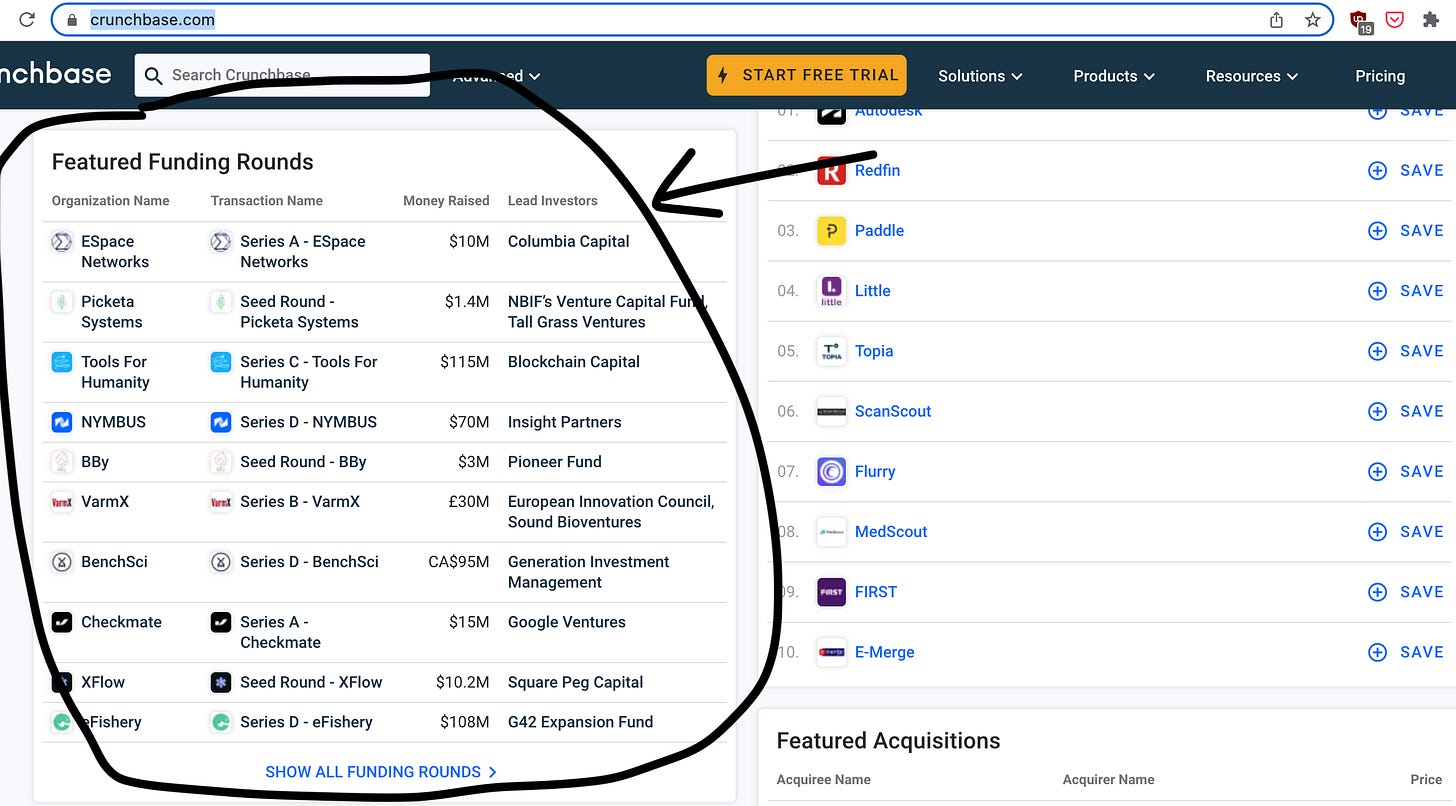Open Seed Round - XFlow transaction
Image resolution: width=1456 pixels, height=806 pixels.
click(311, 682)
